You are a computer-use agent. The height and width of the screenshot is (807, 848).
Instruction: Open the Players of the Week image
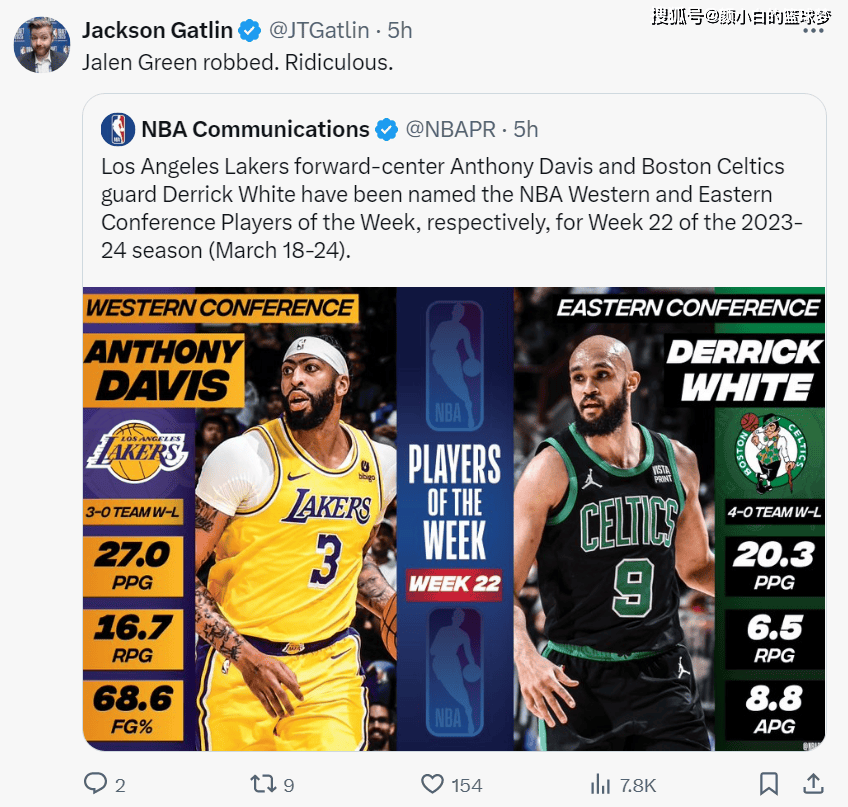454,518
